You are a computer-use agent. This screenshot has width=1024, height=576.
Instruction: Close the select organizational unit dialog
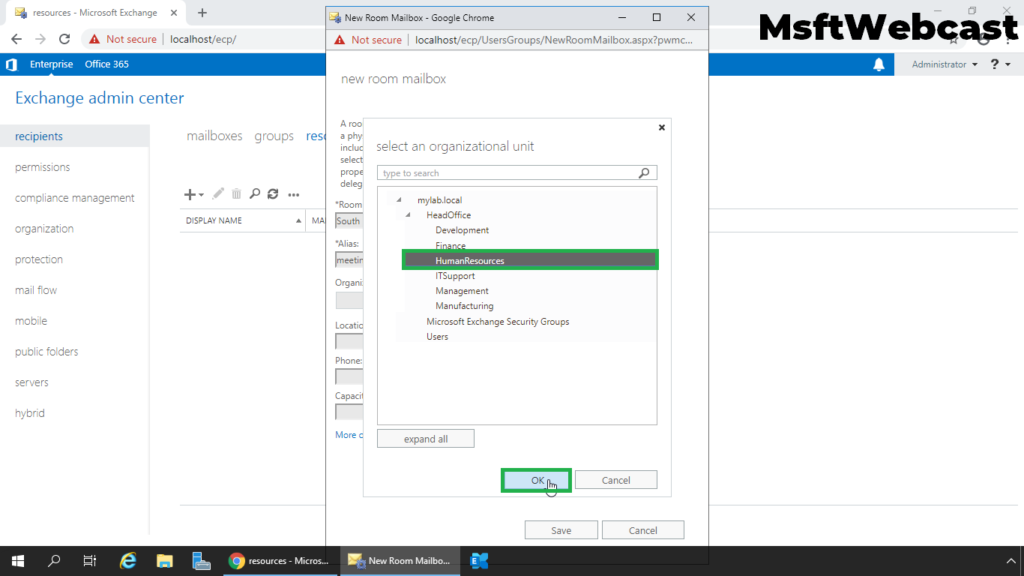pyautogui.click(x=662, y=127)
